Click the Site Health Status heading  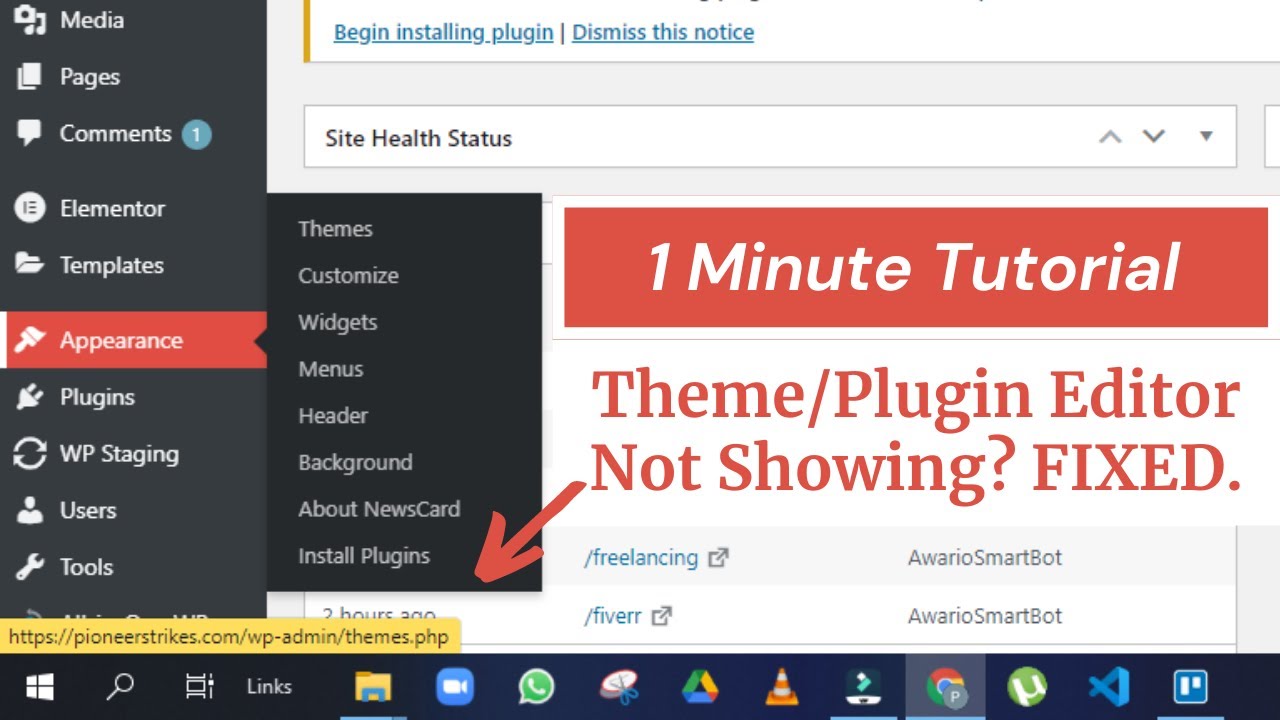click(418, 138)
